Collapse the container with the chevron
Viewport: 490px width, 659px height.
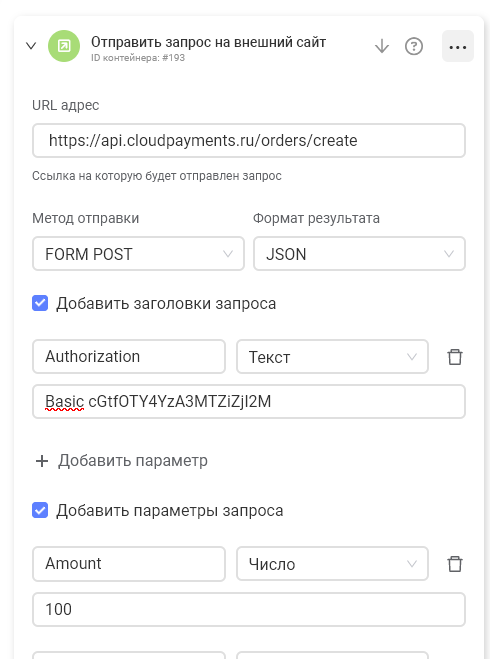tap(31, 46)
